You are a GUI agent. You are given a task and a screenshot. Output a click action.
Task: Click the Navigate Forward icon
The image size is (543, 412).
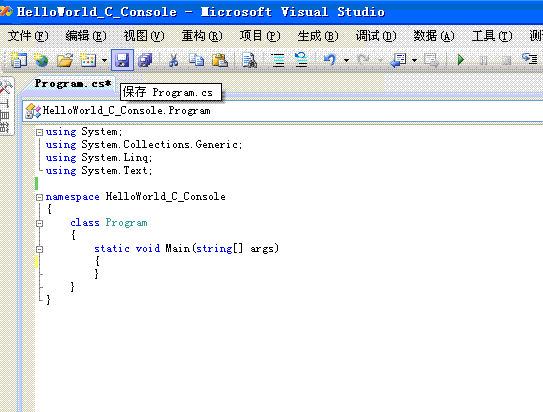431,60
